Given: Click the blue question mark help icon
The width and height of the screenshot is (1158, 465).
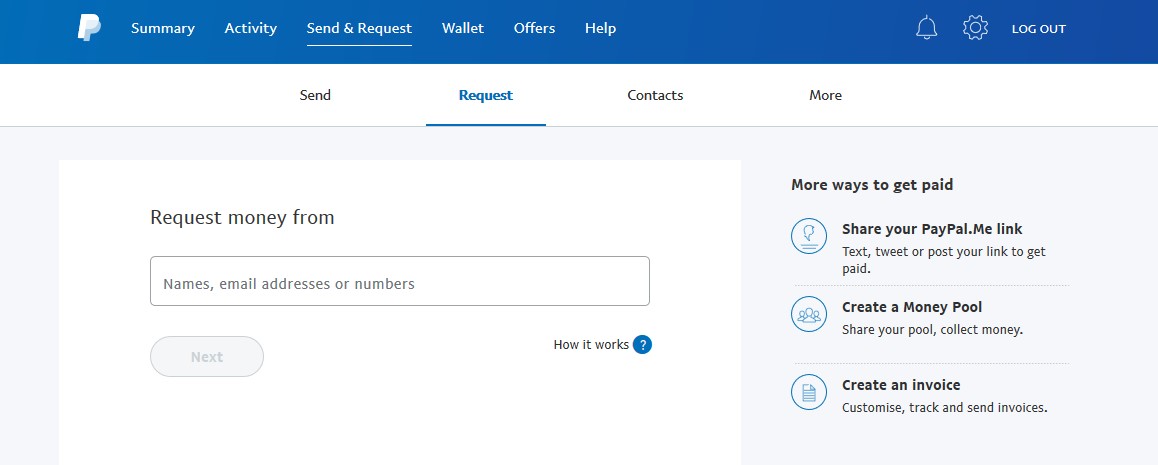Looking at the screenshot, I should [x=642, y=345].
